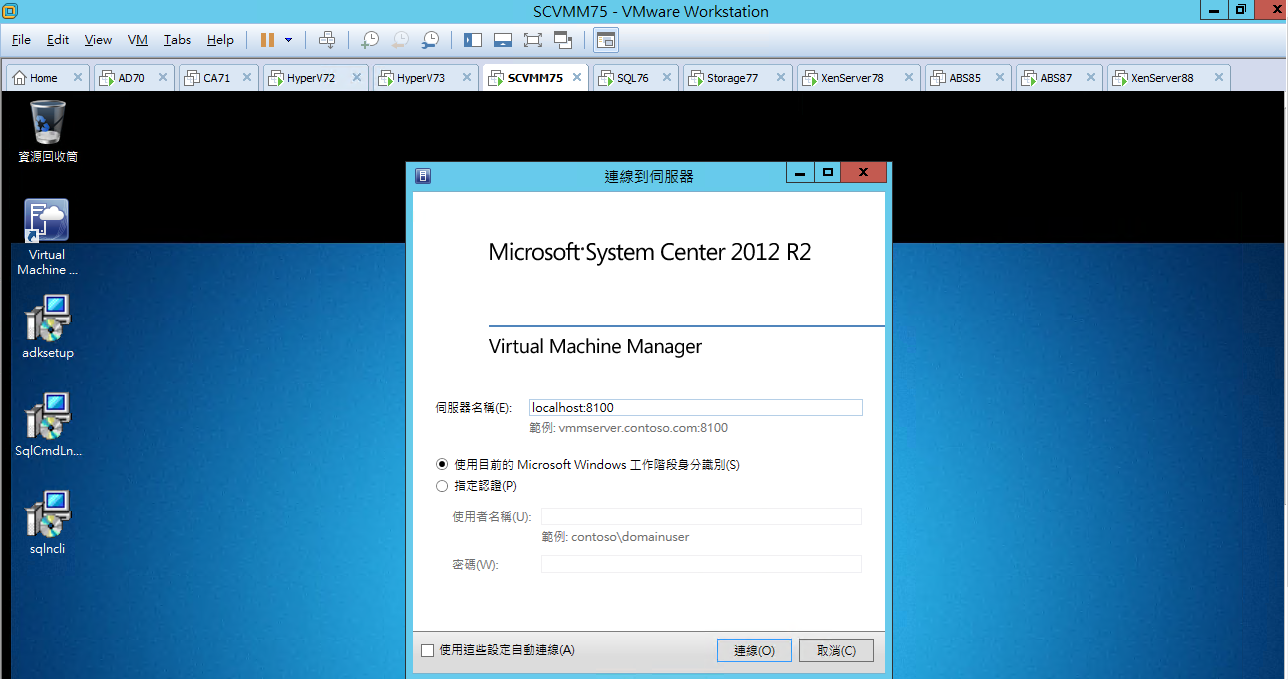
Task: Select the adksetup installer icon
Action: coord(48,327)
